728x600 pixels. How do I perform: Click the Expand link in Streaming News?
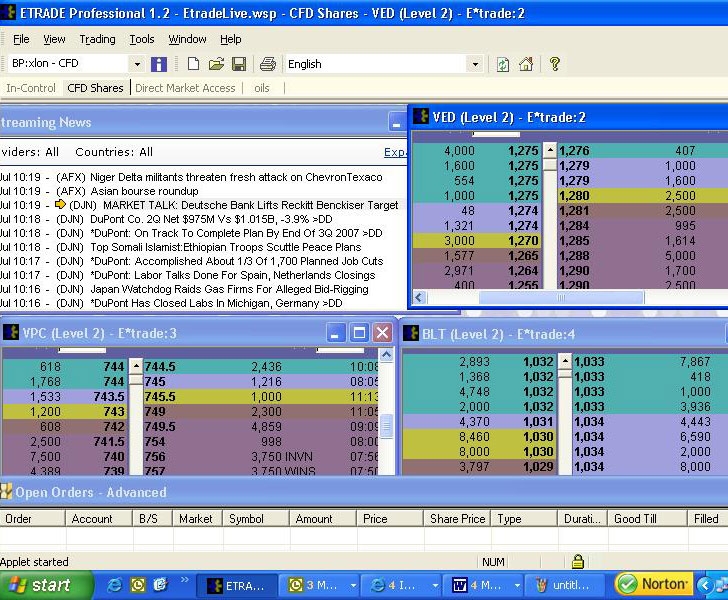pos(395,152)
